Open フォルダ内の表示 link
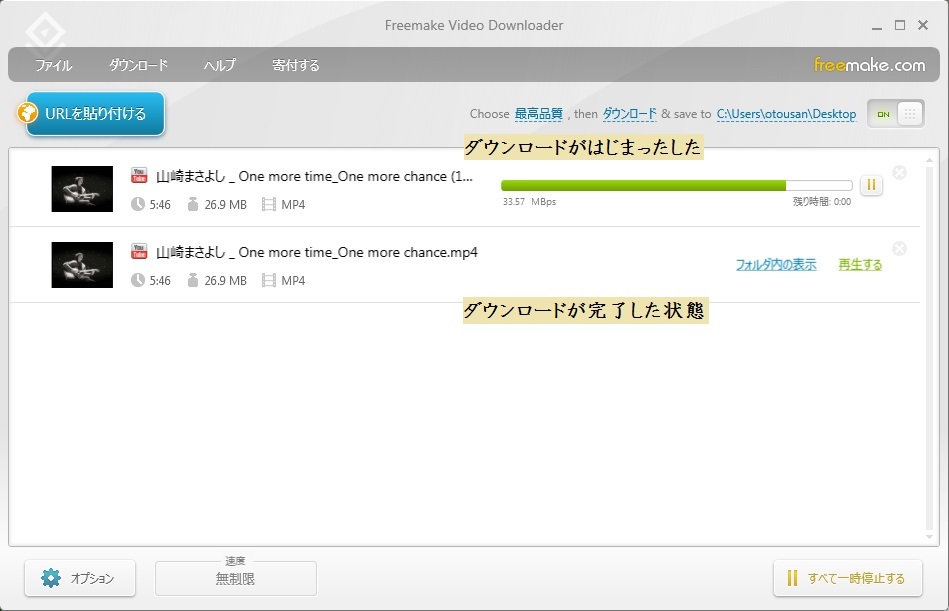Screen dimensions: 949x611 [x=776, y=264]
